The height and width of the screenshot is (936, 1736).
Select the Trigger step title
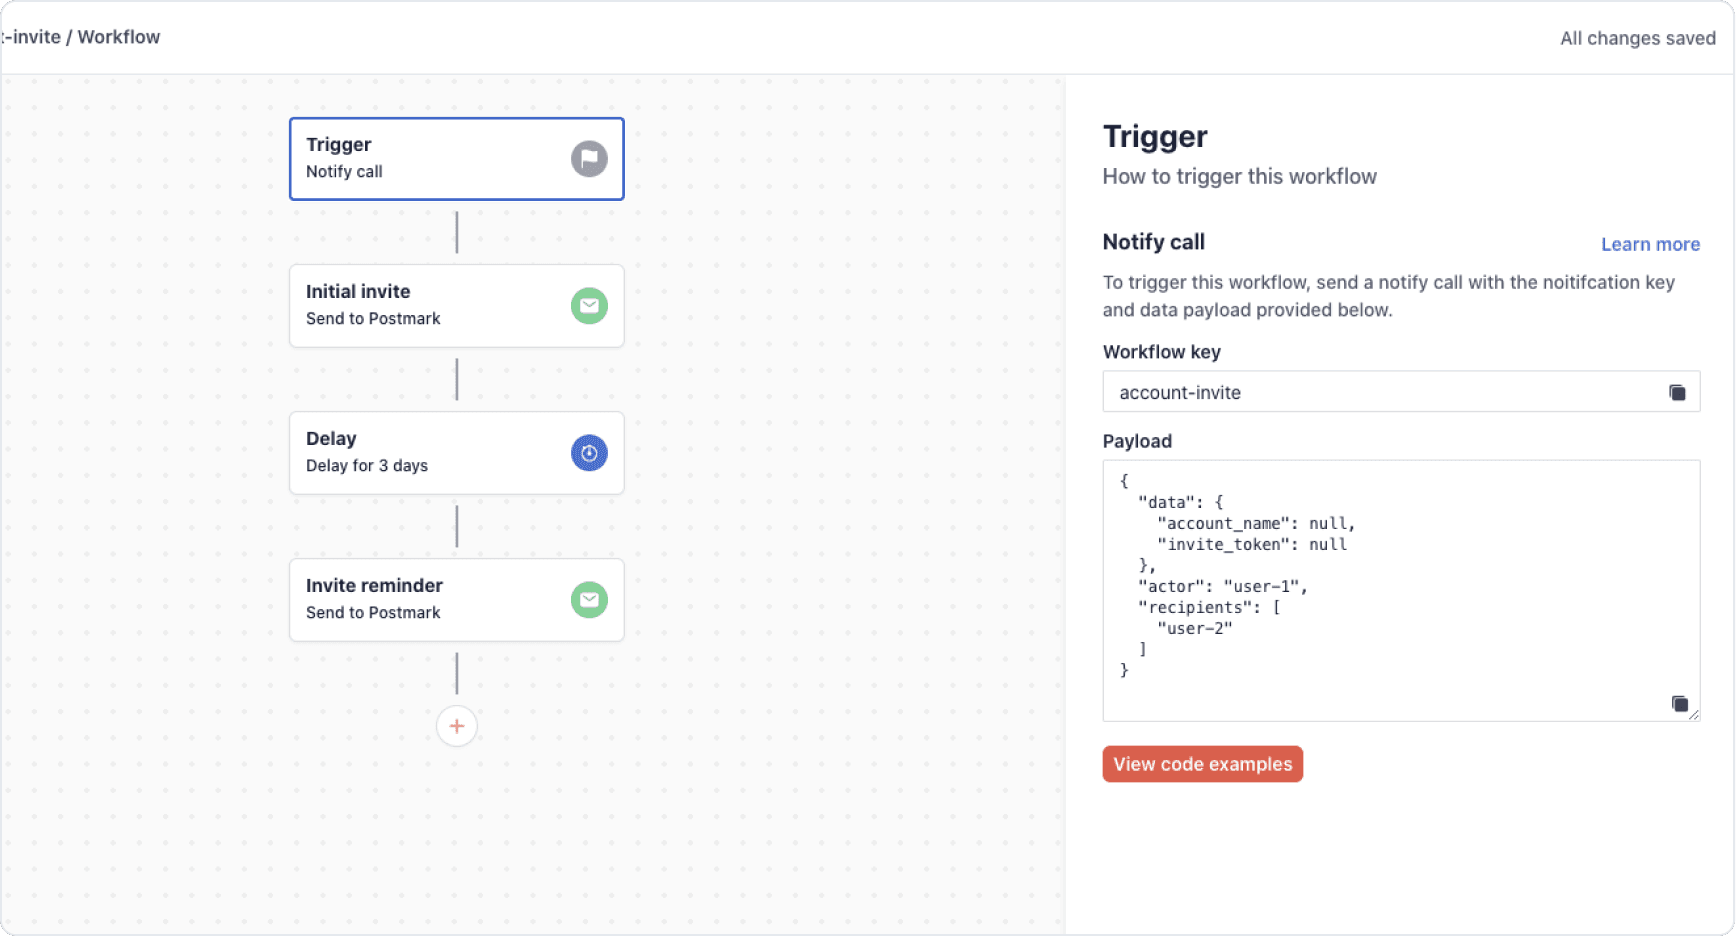pyautogui.click(x=339, y=145)
